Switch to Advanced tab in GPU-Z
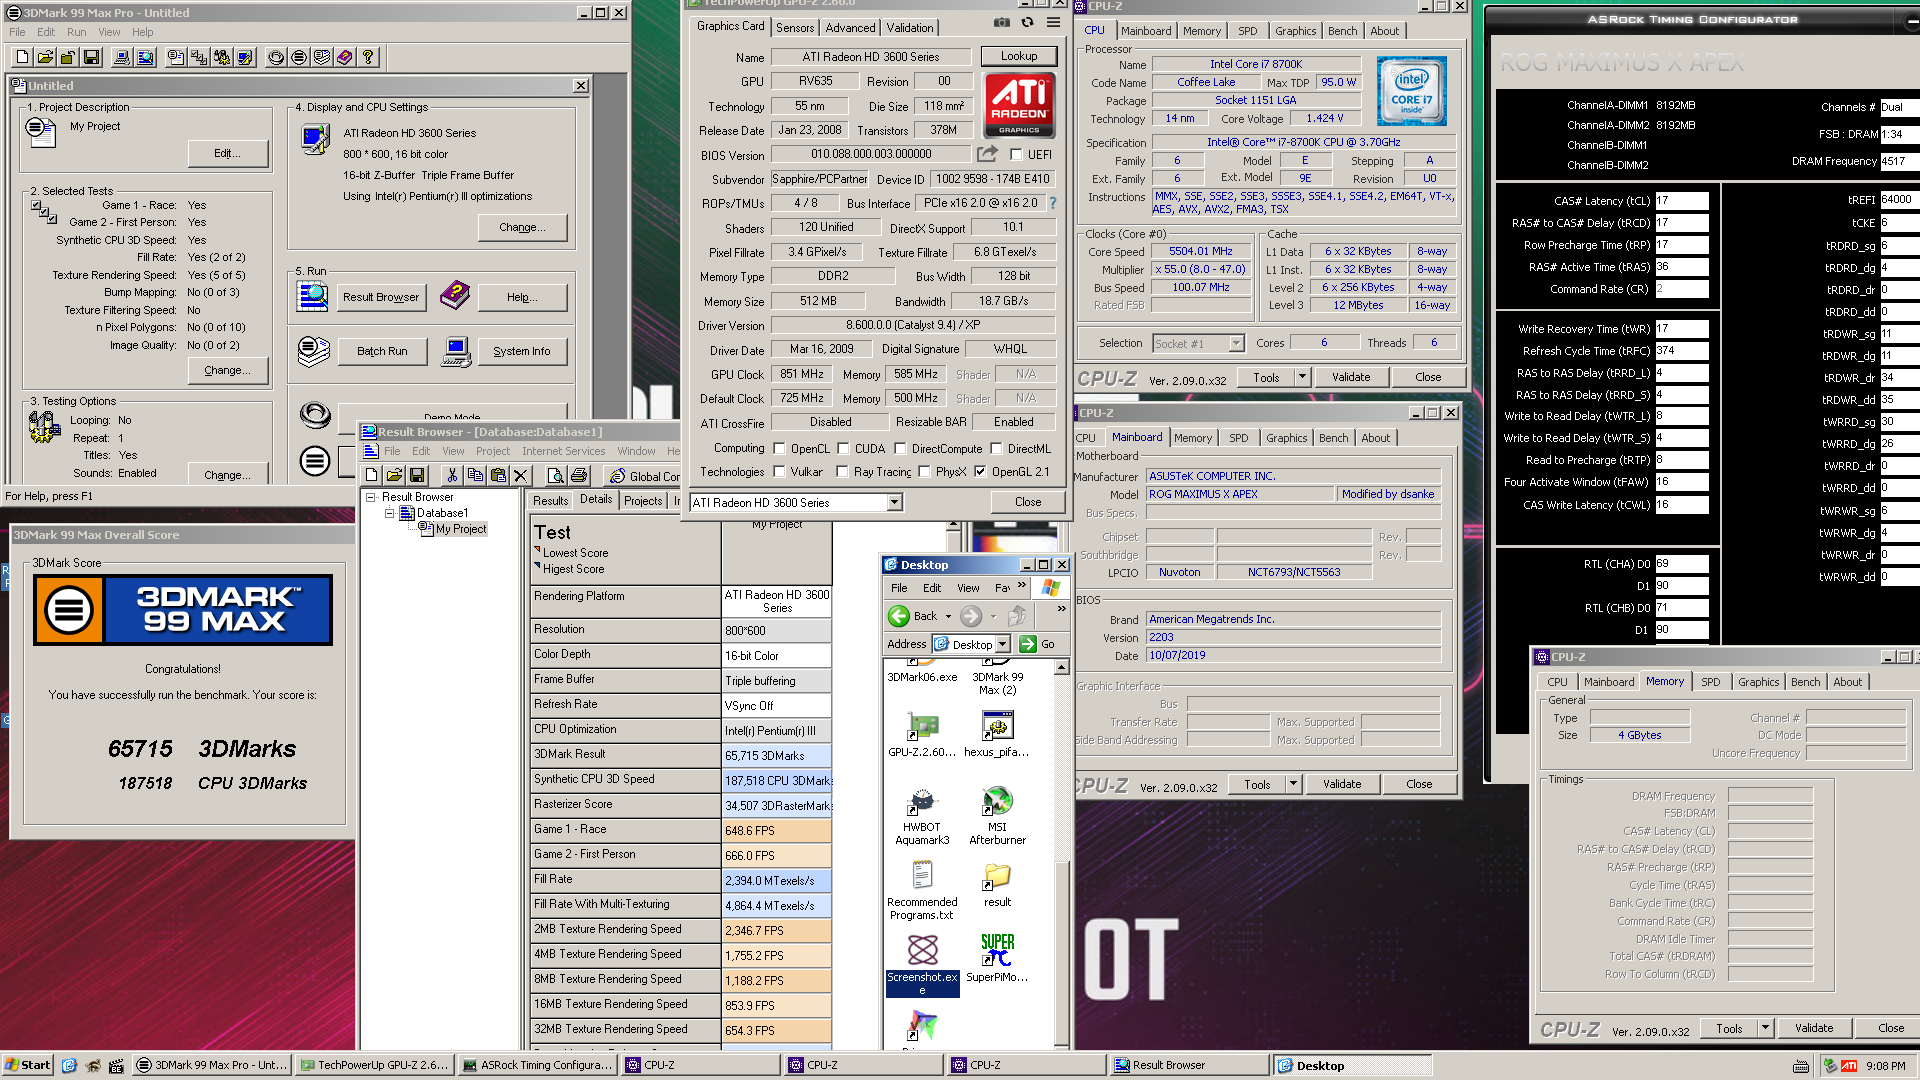 point(851,28)
